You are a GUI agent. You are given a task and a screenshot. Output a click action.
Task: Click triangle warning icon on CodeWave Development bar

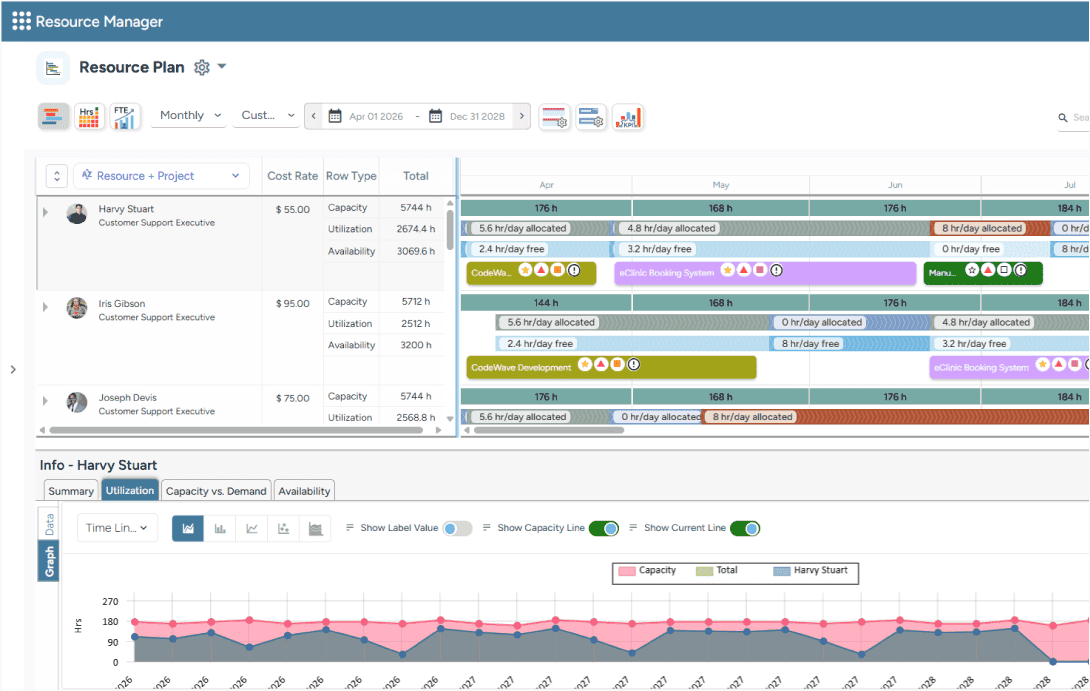click(x=601, y=364)
